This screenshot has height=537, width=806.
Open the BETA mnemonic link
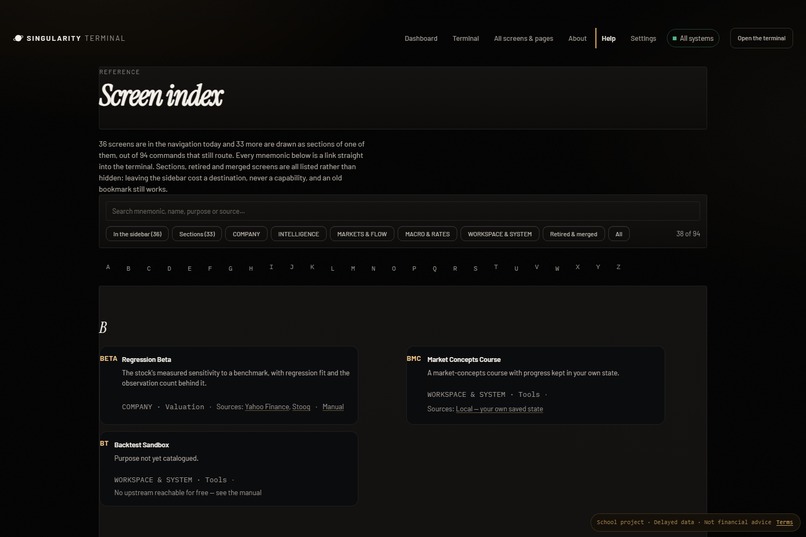pos(108,359)
